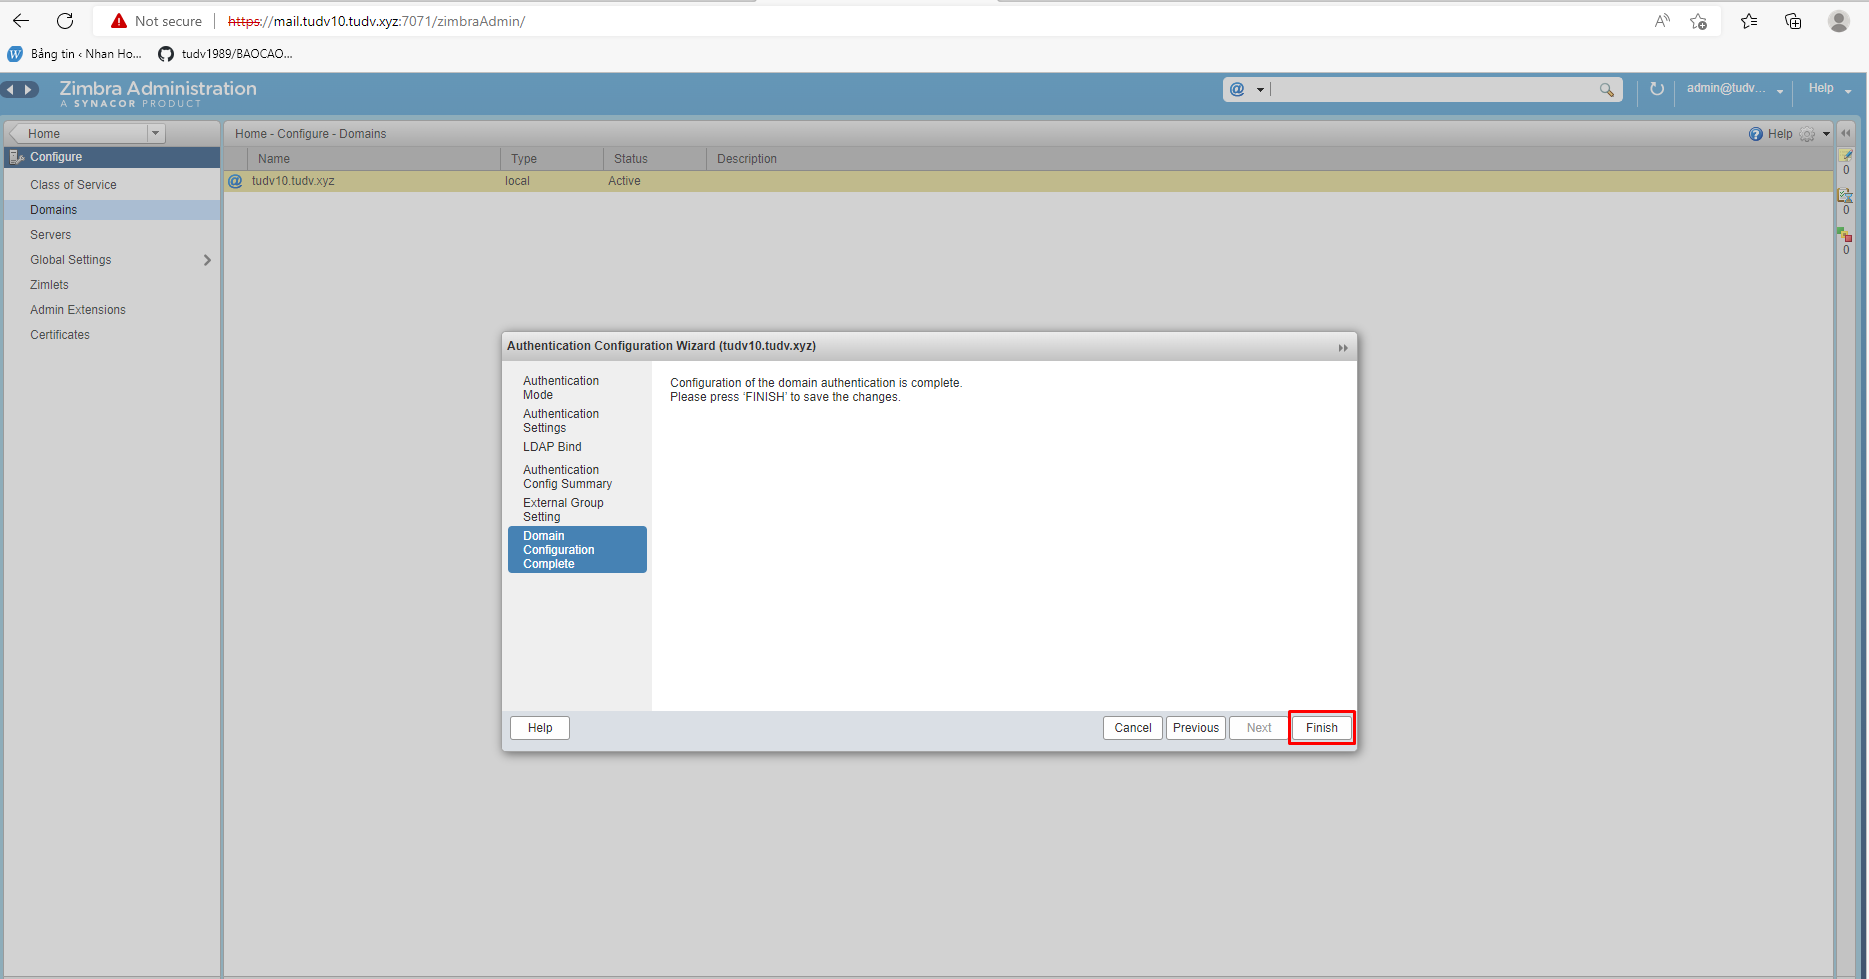Open the admin@tudv account dropdown

pos(1732,88)
